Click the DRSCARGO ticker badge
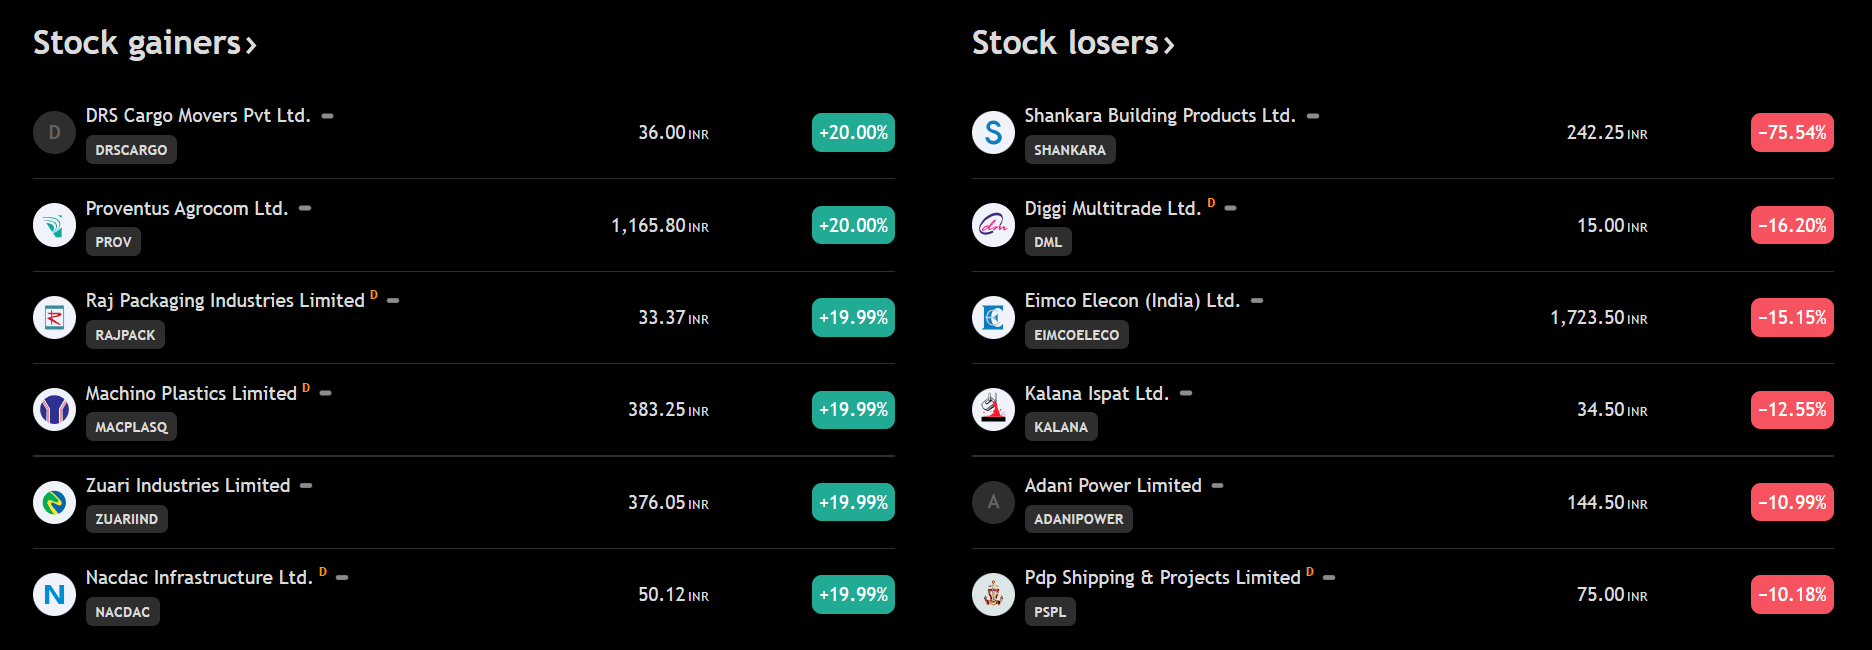1872x650 pixels. (x=131, y=150)
